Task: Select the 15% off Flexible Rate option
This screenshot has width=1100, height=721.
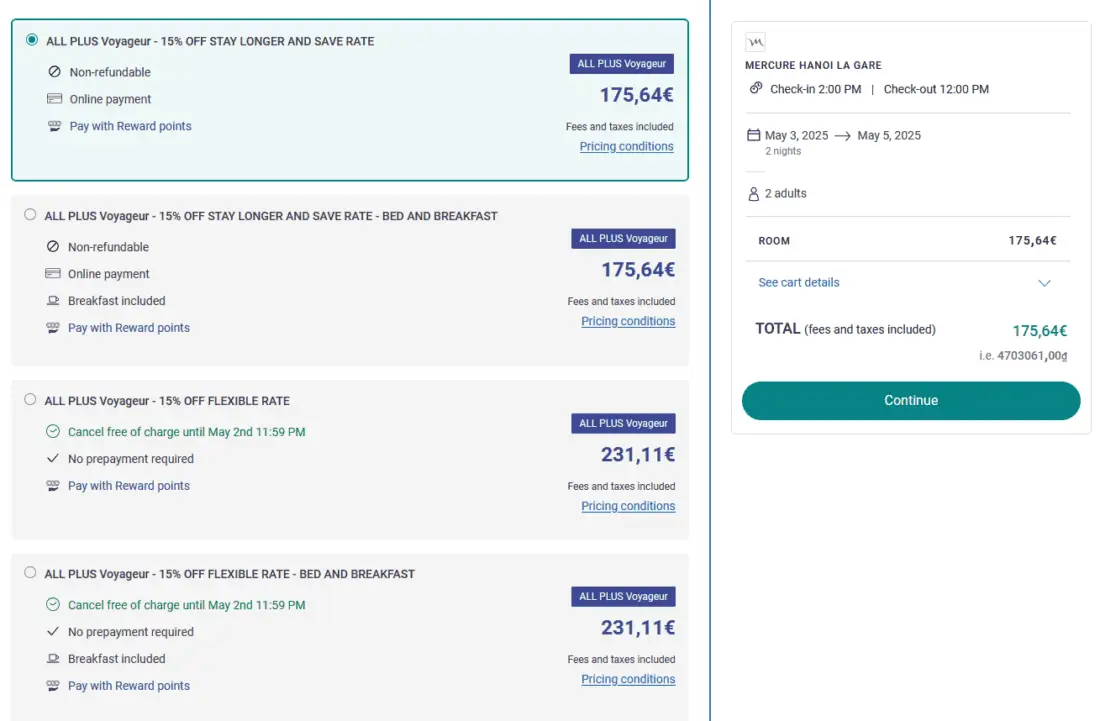Action: point(30,400)
